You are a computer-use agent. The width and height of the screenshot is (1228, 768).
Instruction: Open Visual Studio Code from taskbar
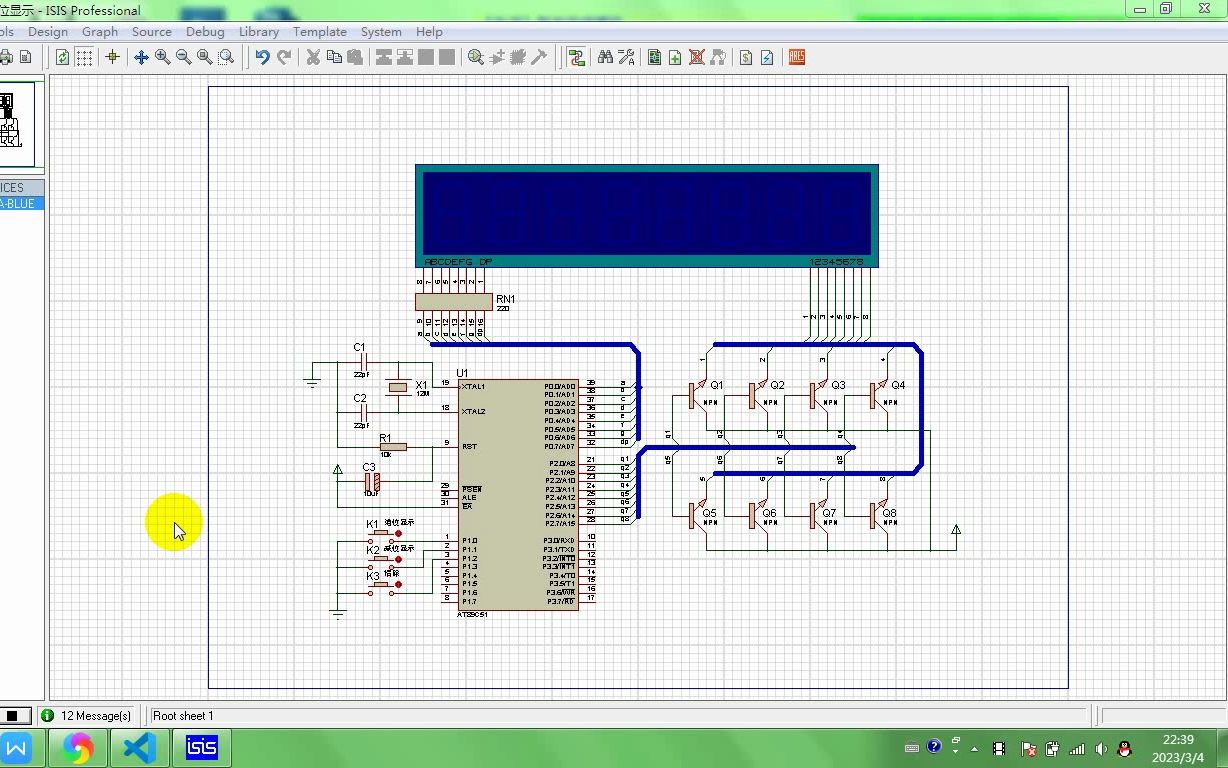tap(139, 747)
